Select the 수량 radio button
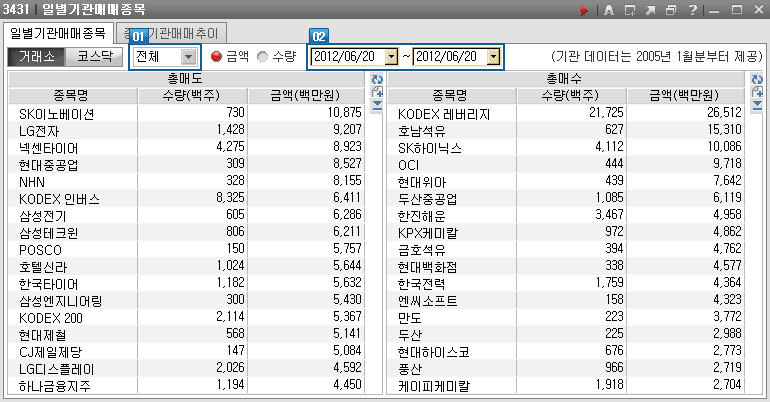 [x=262, y=57]
